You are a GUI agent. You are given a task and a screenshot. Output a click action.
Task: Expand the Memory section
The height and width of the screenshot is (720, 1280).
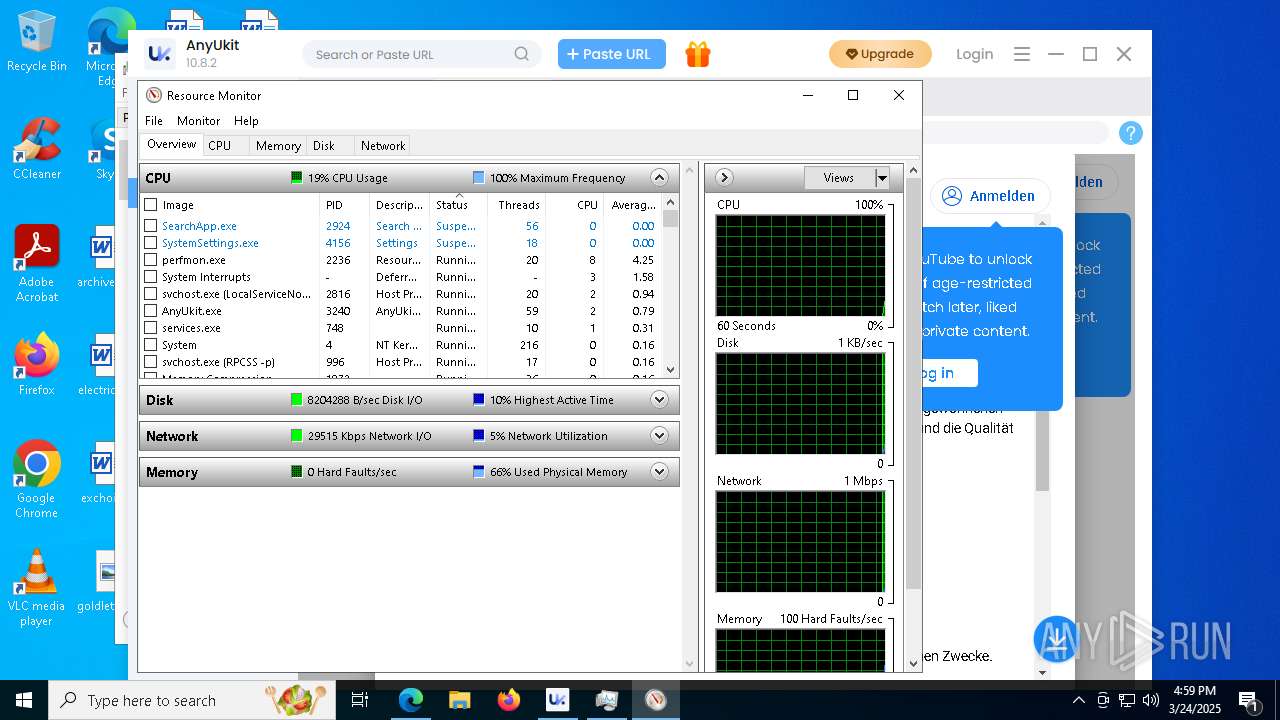tap(659, 472)
